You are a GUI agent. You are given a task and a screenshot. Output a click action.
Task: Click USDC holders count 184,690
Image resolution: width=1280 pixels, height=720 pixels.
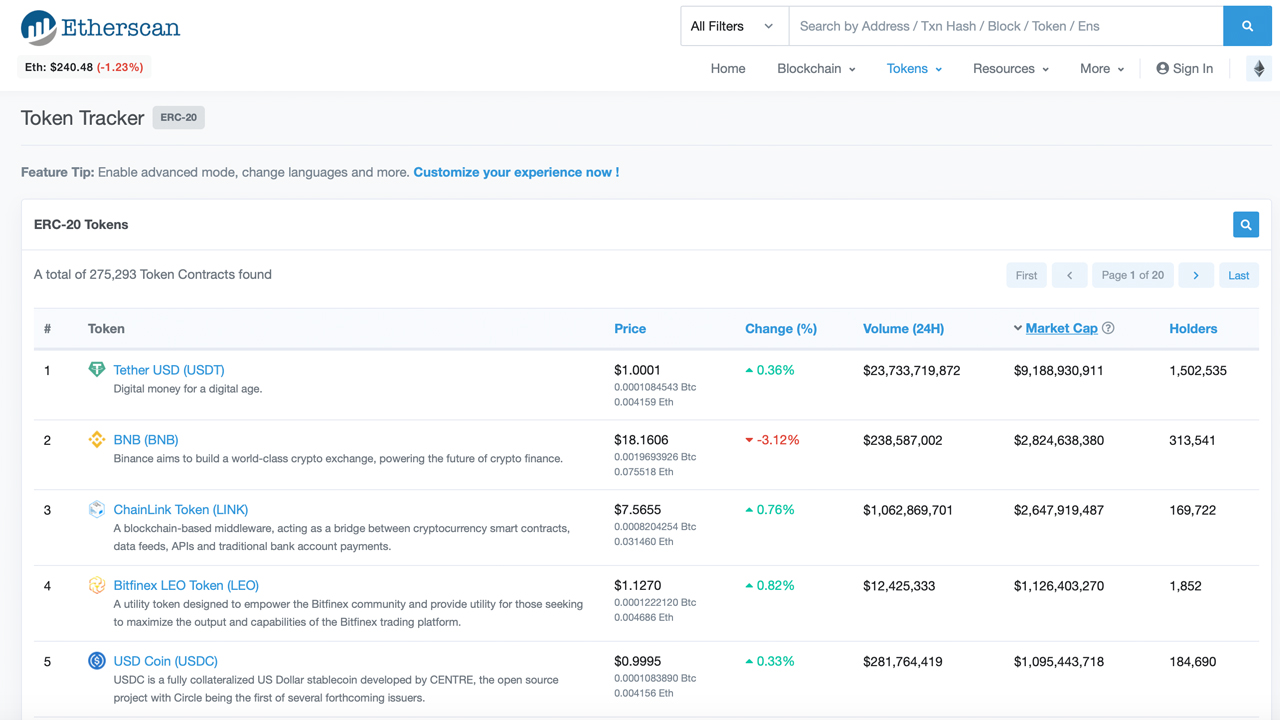1193,662
